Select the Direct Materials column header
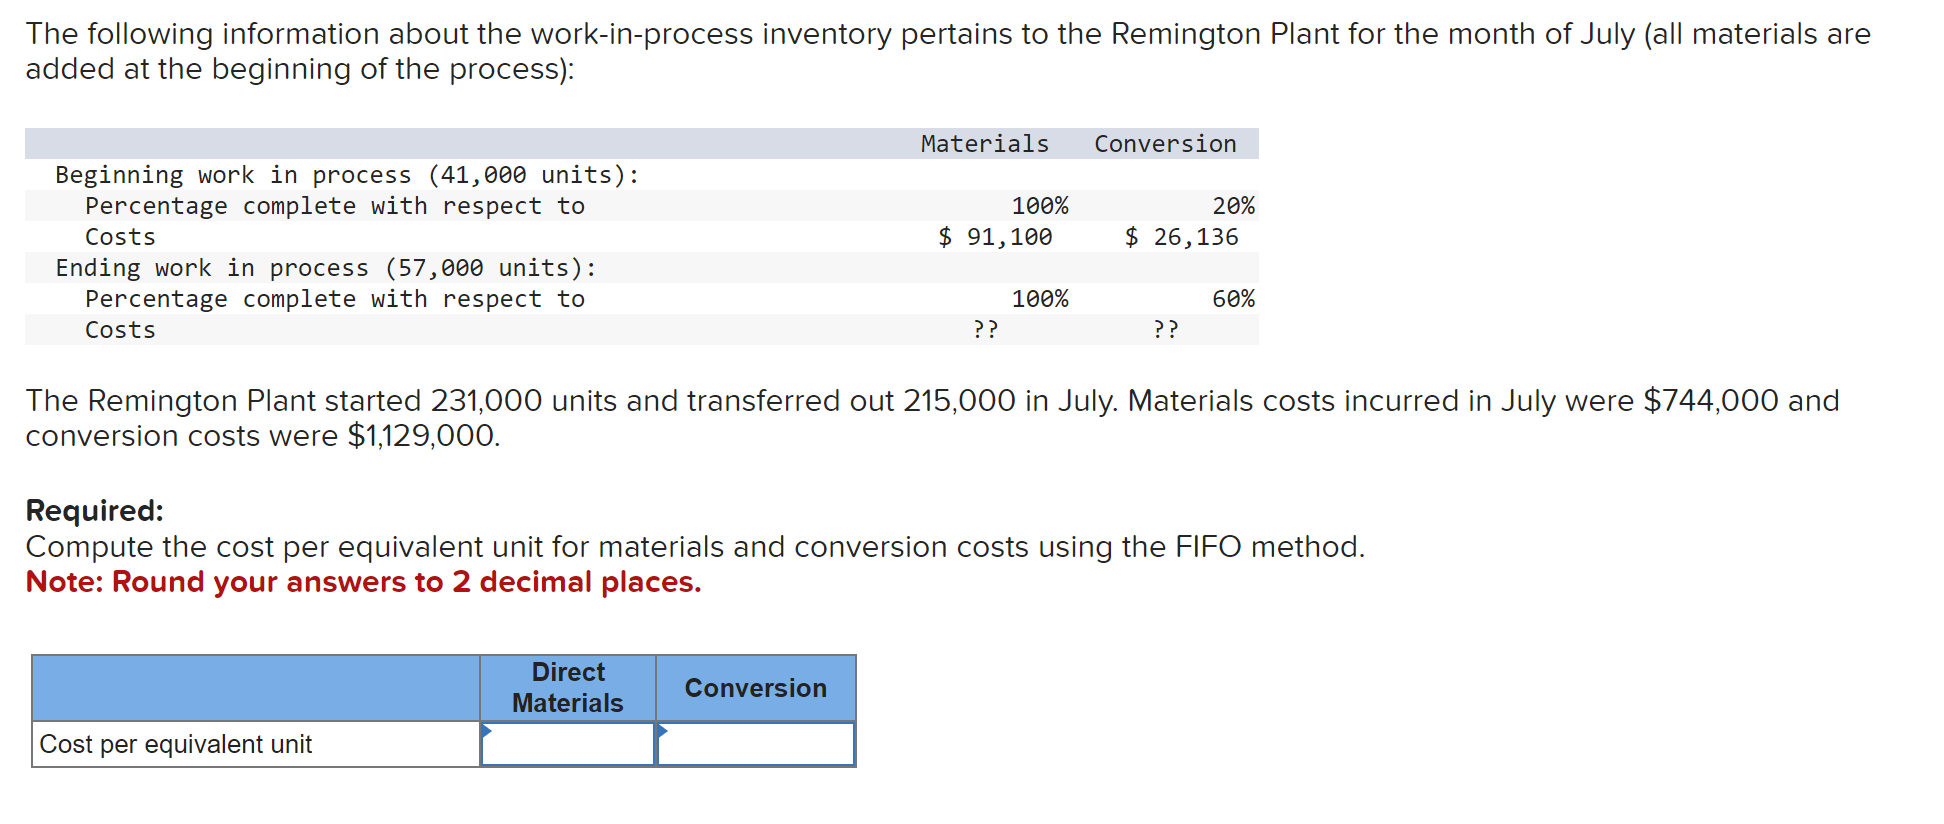 pyautogui.click(x=567, y=688)
